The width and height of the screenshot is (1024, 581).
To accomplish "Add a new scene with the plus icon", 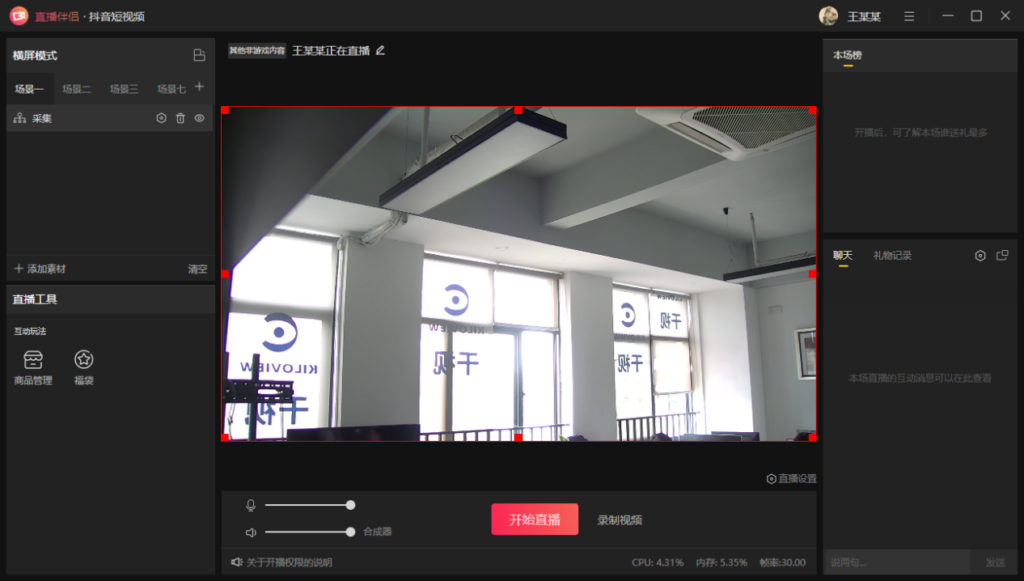I will (199, 87).
